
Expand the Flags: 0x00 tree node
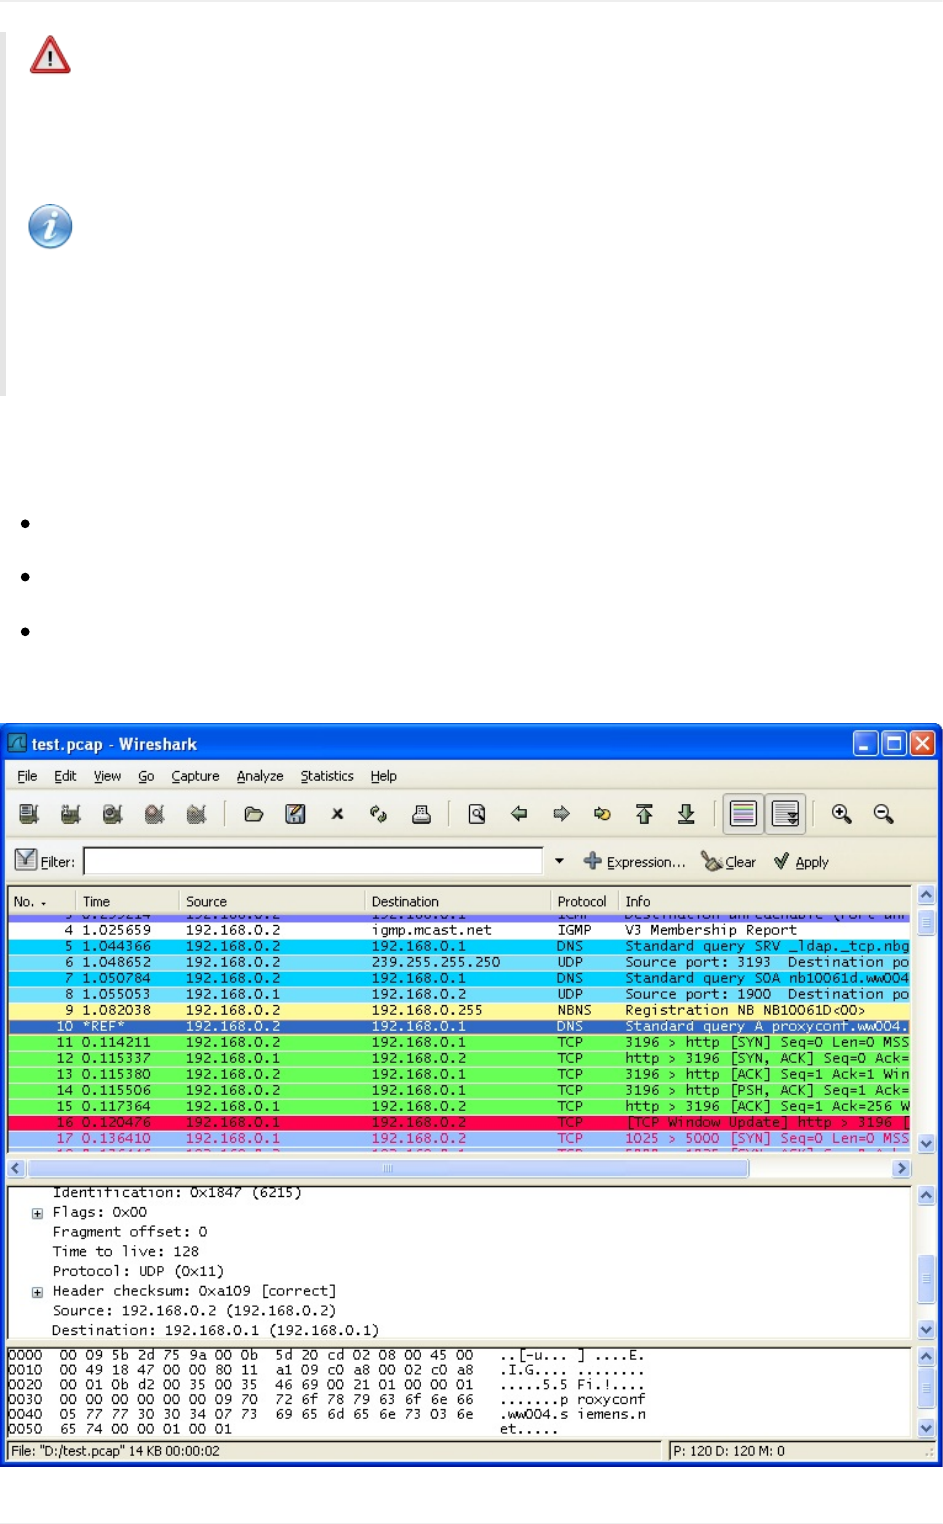[x=37, y=1213]
